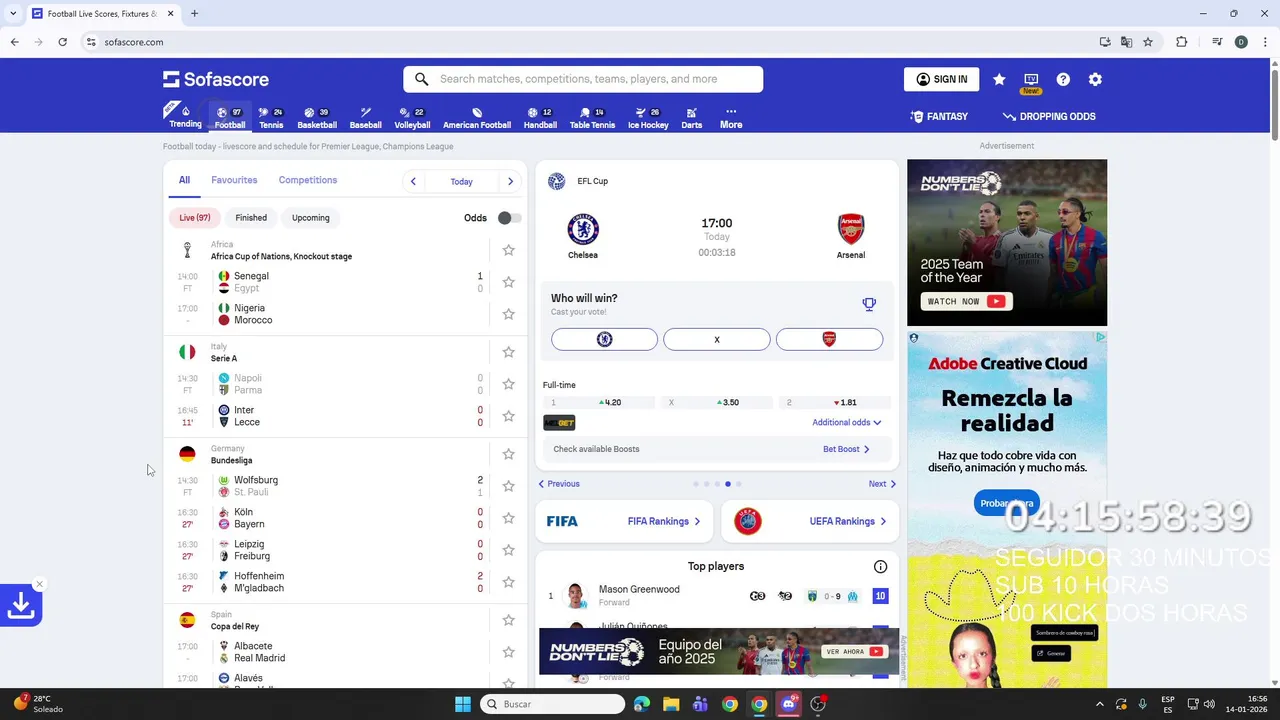The image size is (1280, 720).
Task: Open the help question mark icon
Action: coord(1063,79)
